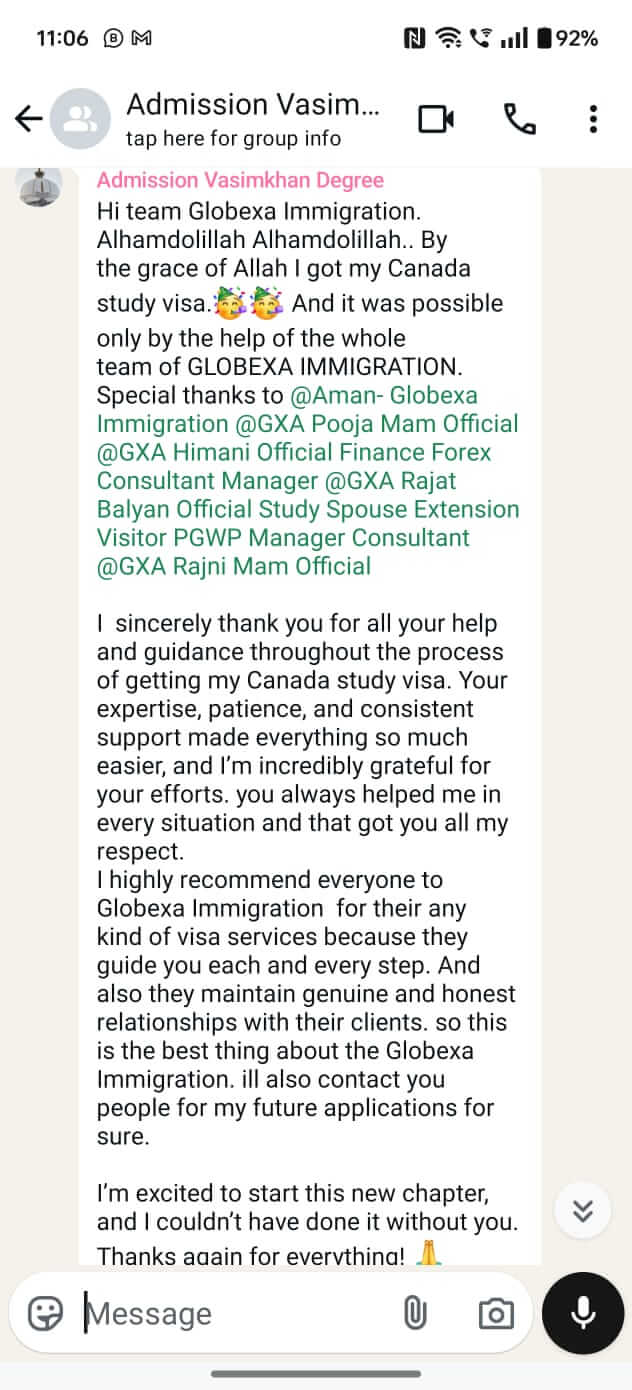Tap the @Aman- Globexa Immigration mention
632x1390 pixels.
pos(384,395)
